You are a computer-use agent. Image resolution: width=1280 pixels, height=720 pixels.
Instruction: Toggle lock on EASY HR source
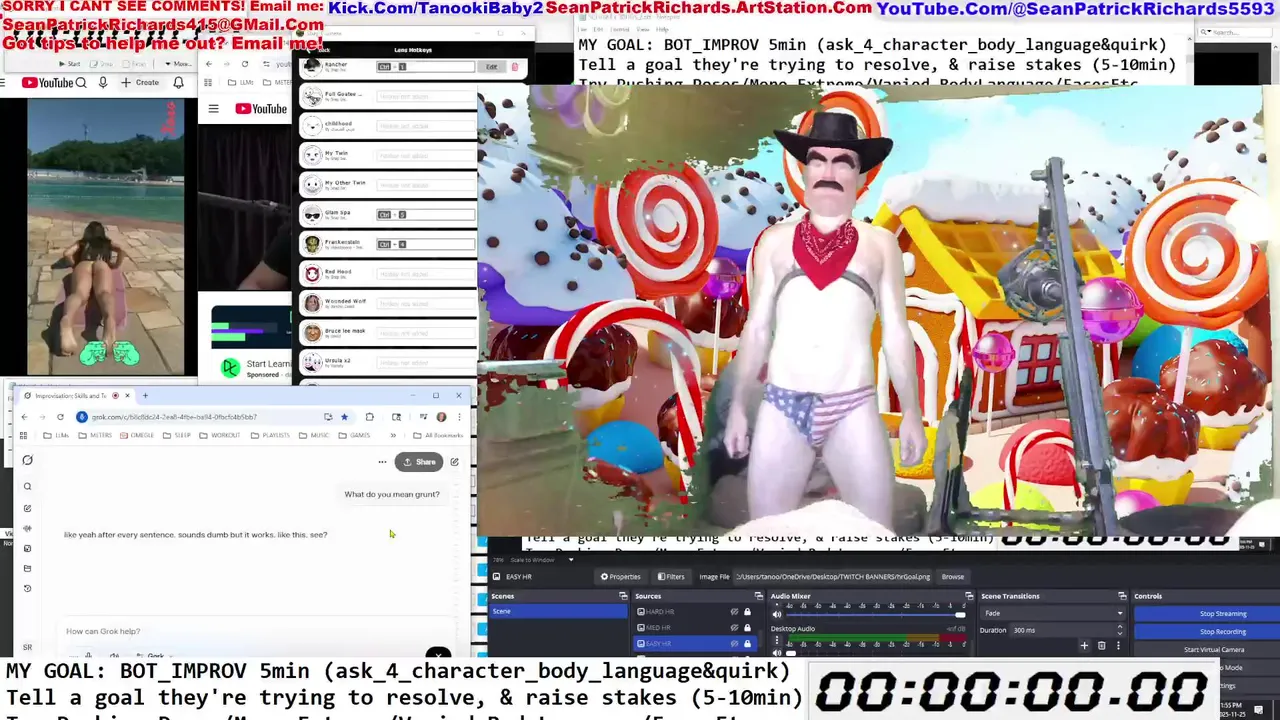[747, 643]
